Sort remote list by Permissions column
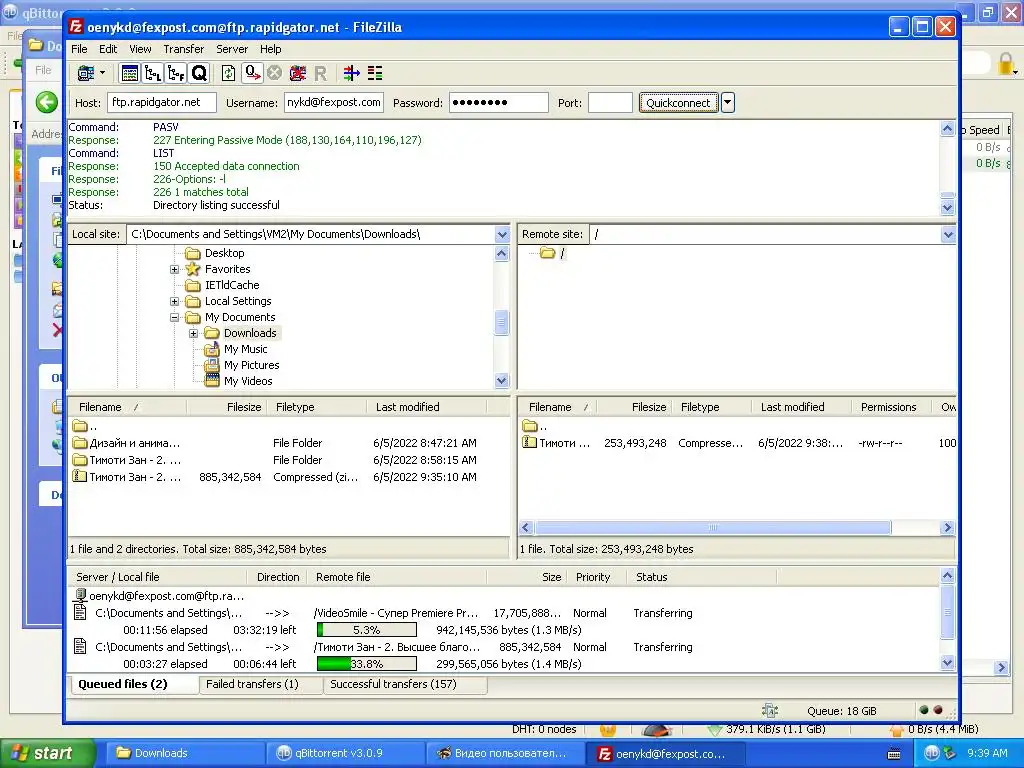 pos(893,407)
